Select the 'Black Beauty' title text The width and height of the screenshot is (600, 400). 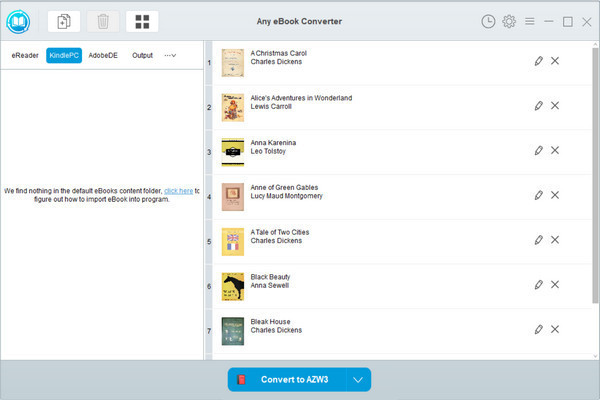pos(270,277)
